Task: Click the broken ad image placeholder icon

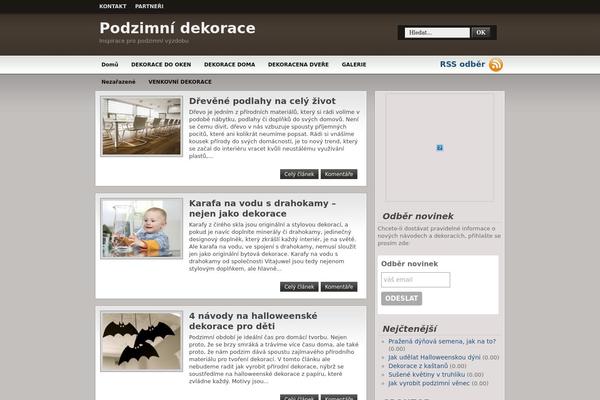Action: pyautogui.click(x=440, y=148)
